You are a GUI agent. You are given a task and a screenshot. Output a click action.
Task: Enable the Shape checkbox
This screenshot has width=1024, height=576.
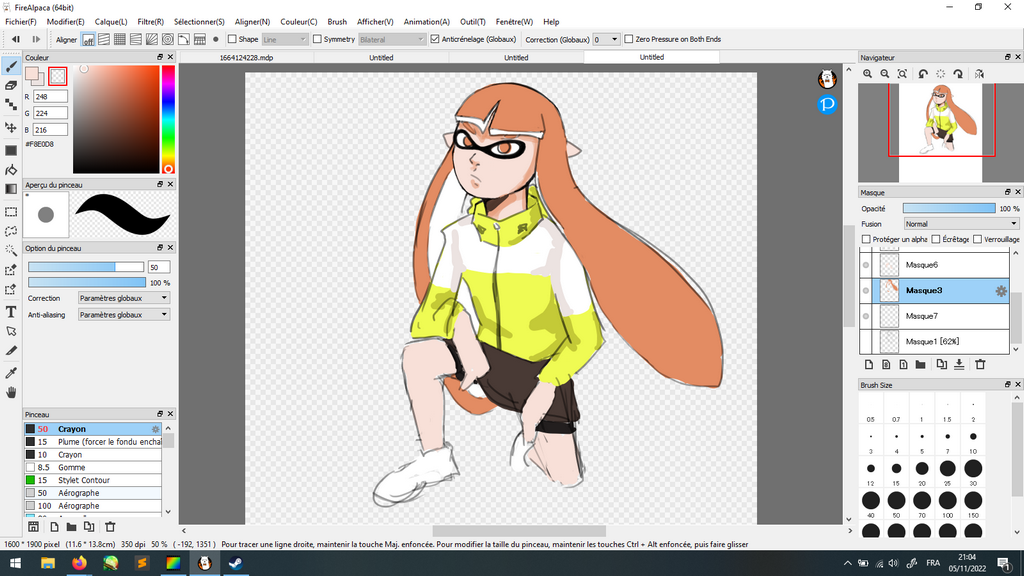pyautogui.click(x=232, y=39)
